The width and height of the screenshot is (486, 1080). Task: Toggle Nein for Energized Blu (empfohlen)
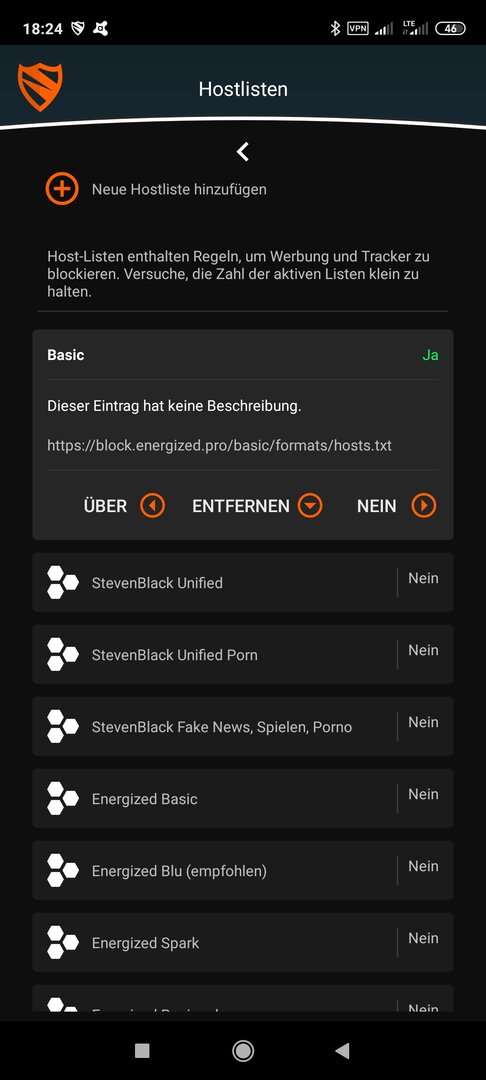pyautogui.click(x=423, y=866)
